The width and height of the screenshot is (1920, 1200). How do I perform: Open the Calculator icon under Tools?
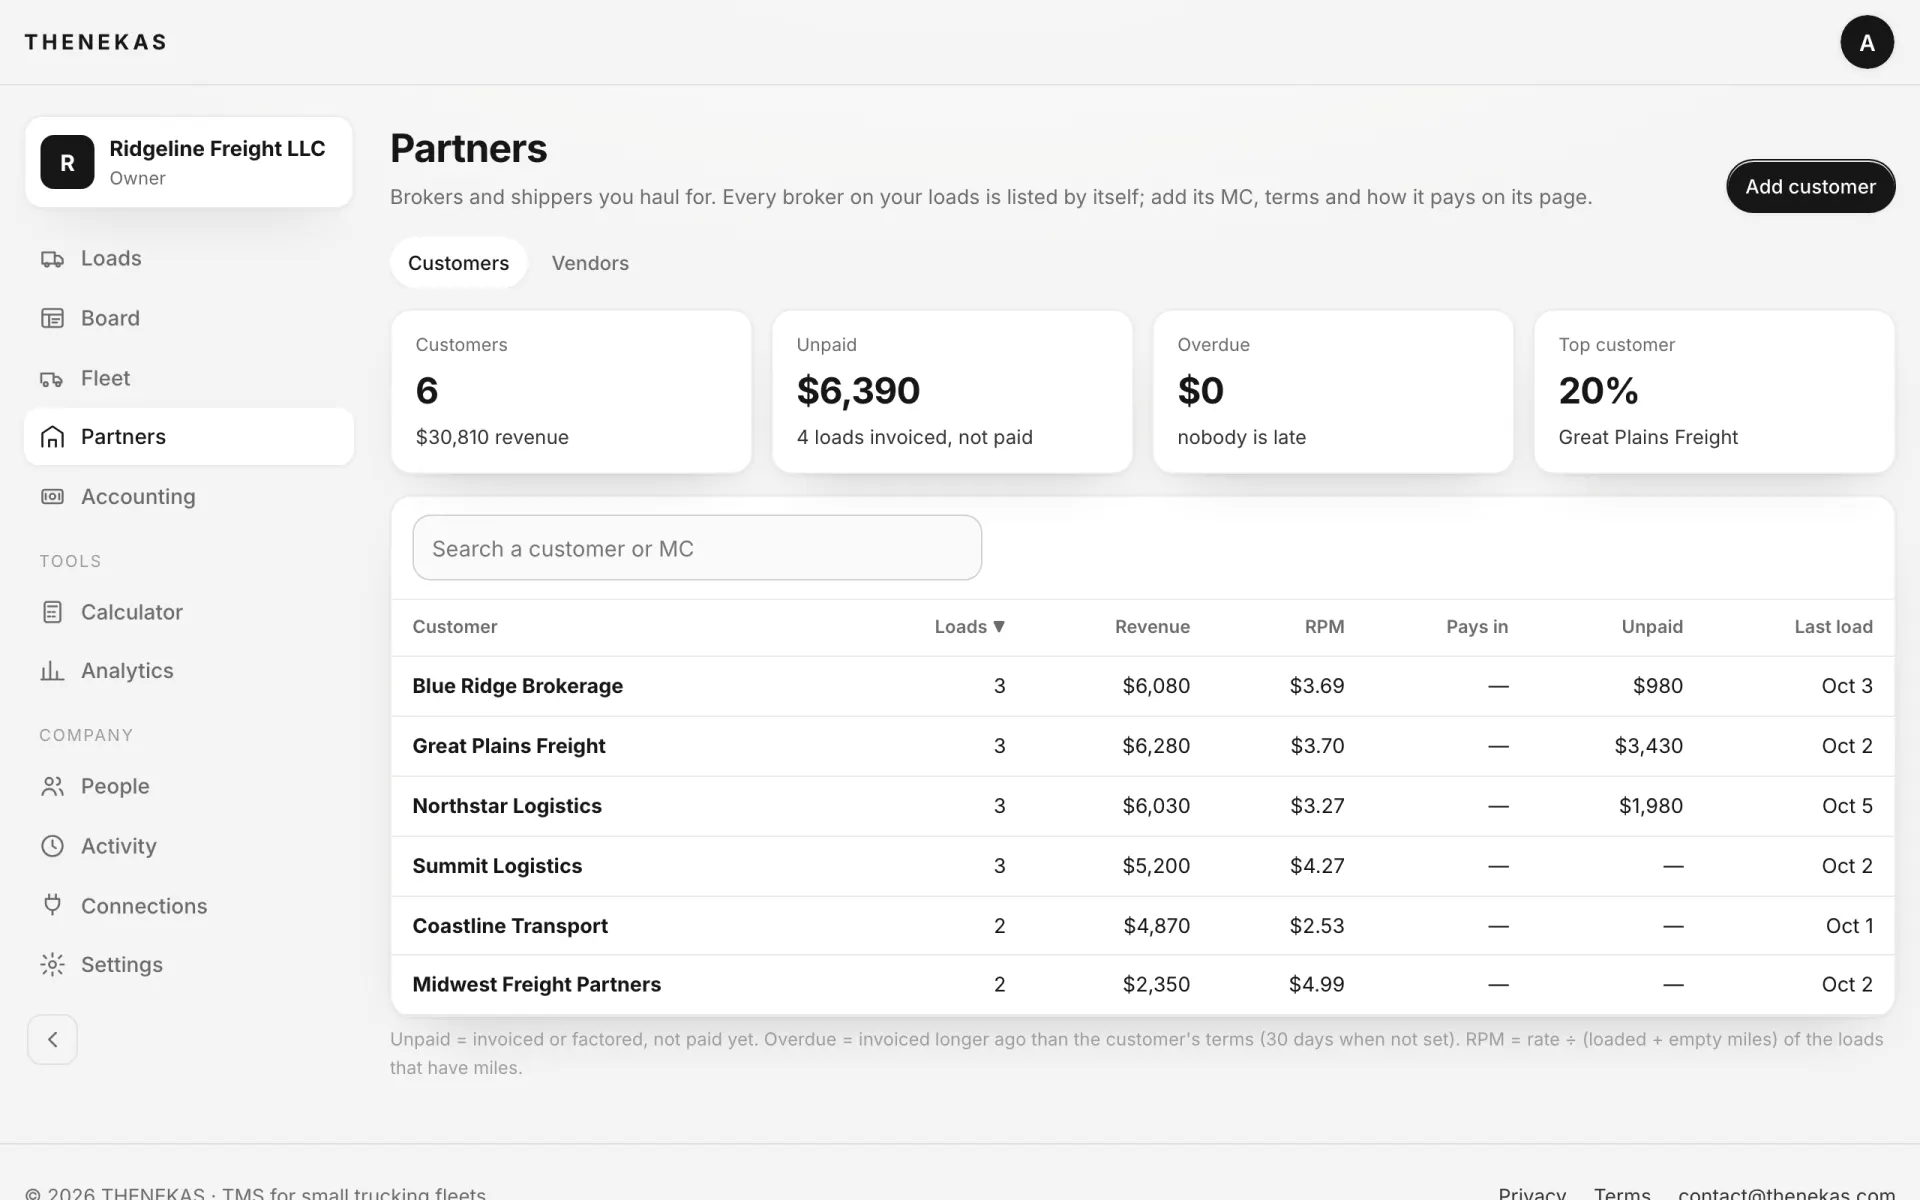[52, 612]
